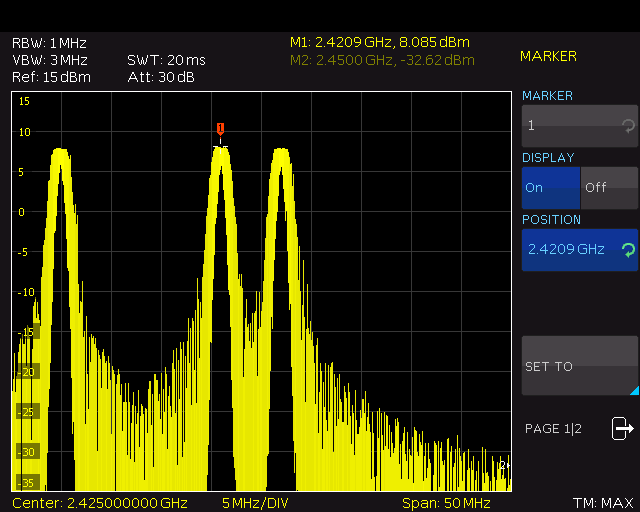The width and height of the screenshot is (640, 512).
Task: Click SWT: 20 ms setting
Action: [167, 60]
